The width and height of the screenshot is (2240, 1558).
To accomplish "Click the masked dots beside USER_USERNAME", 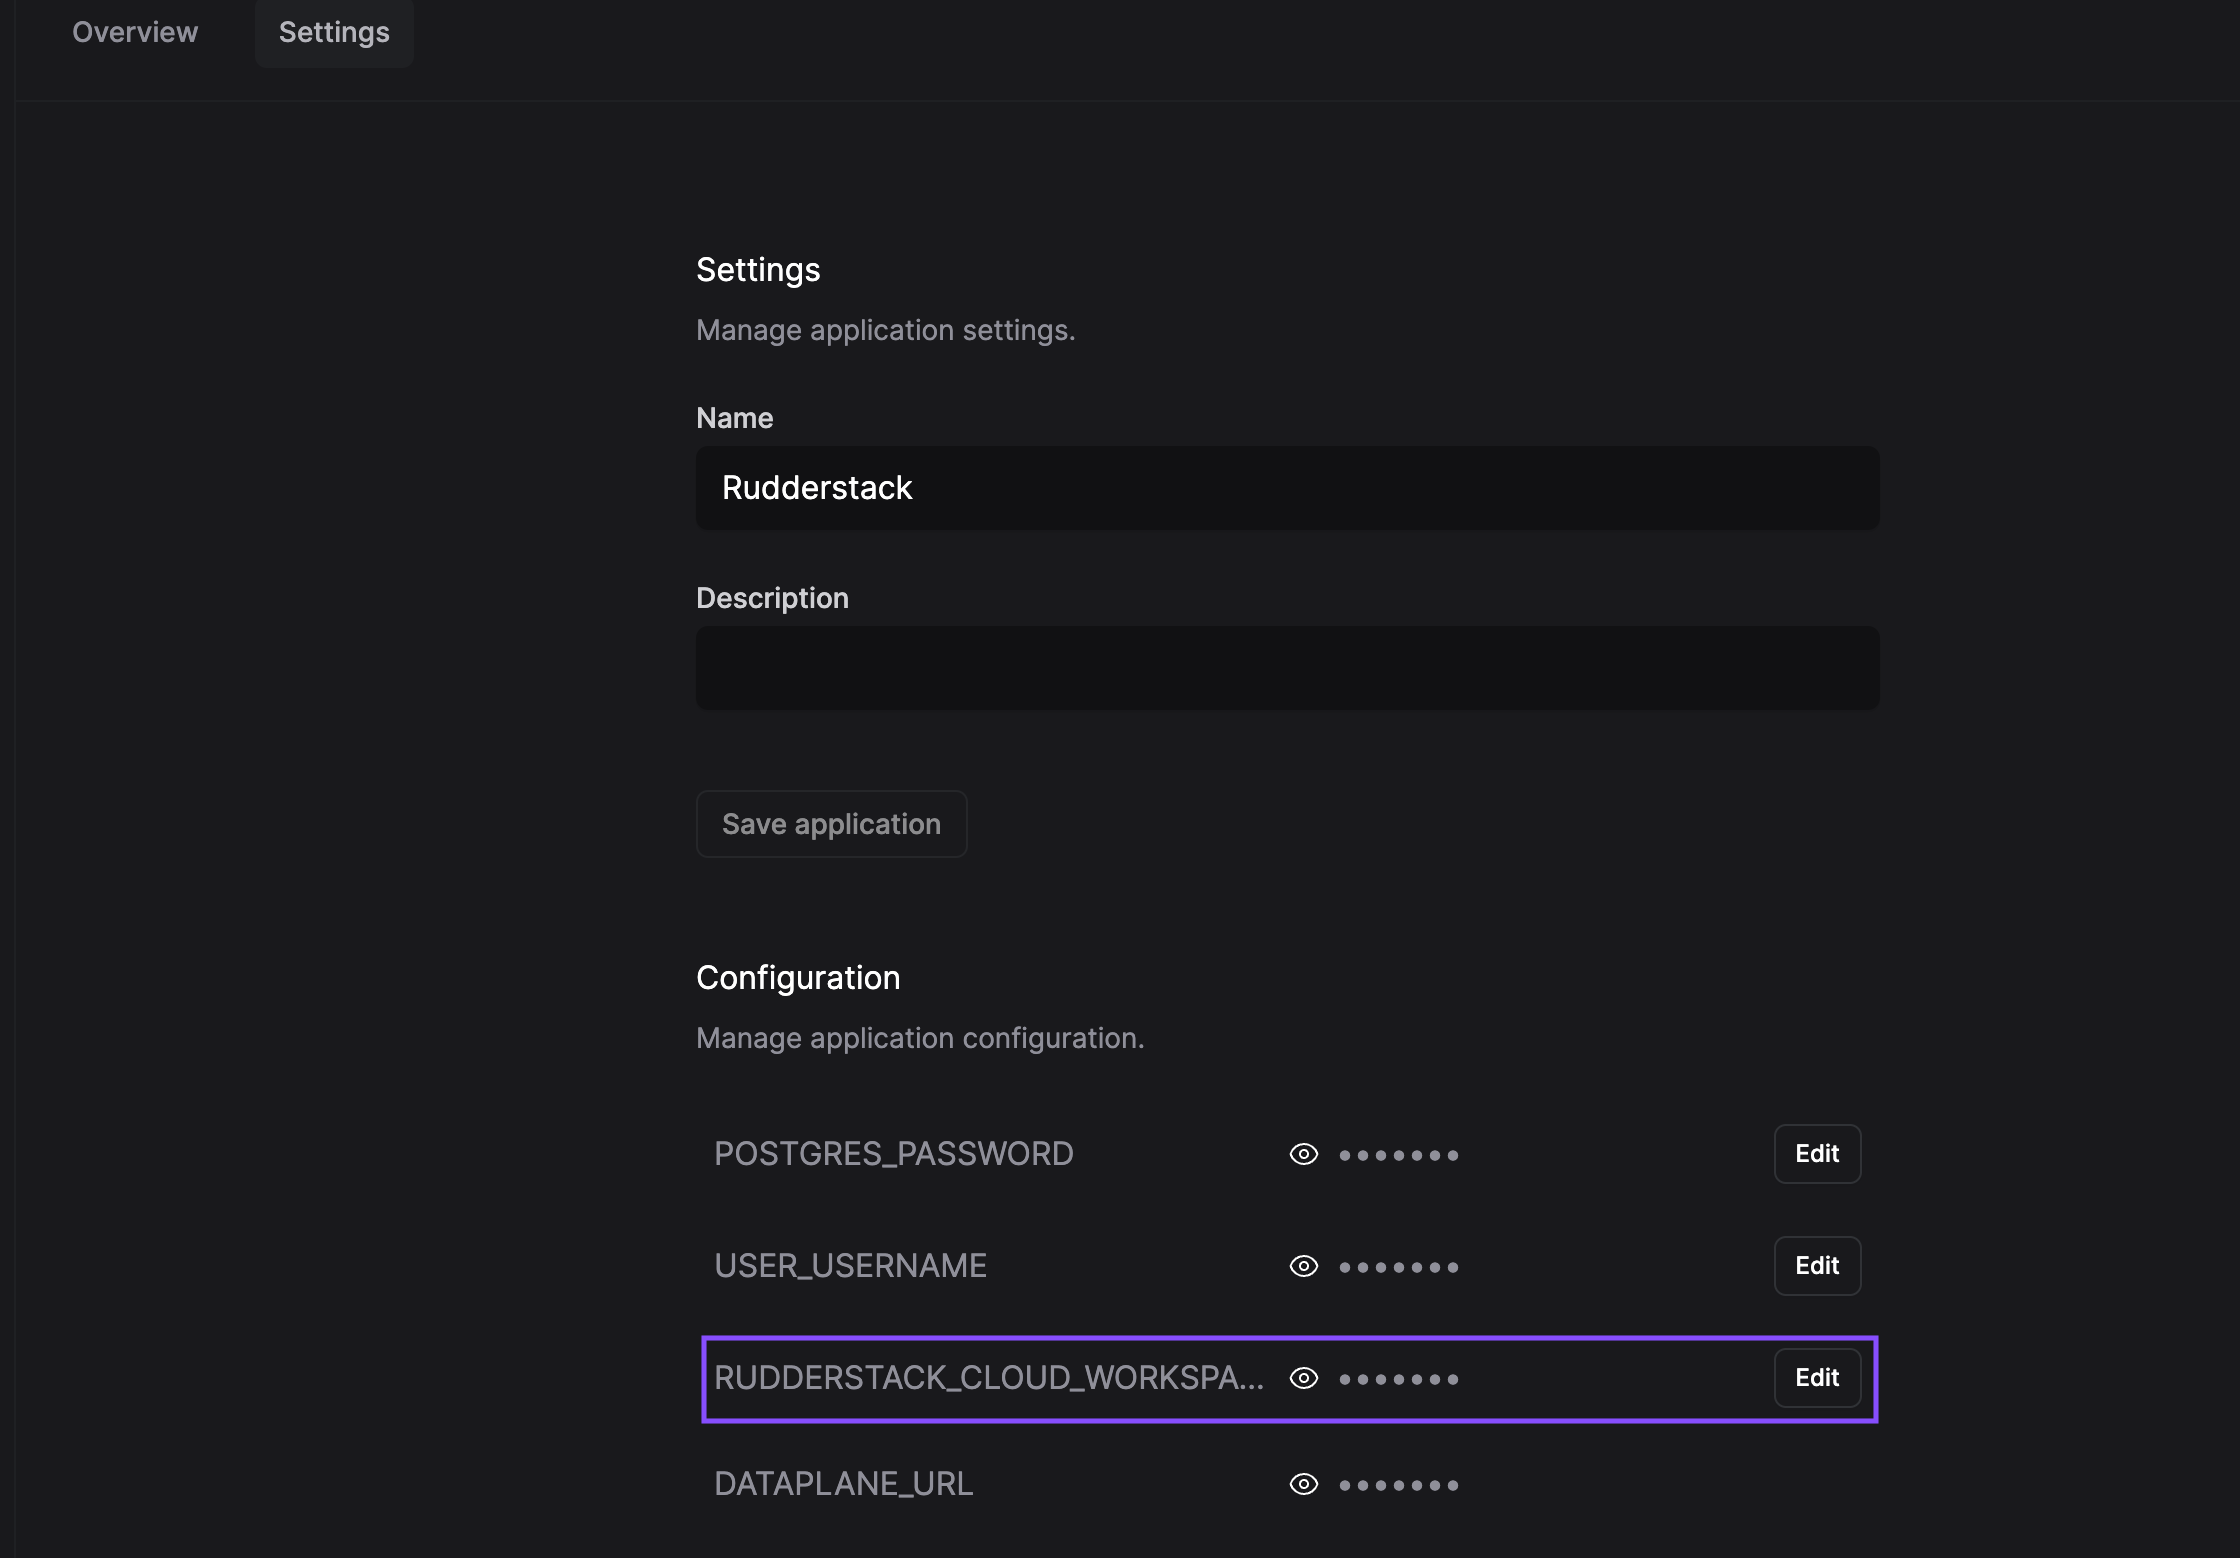I will [x=1398, y=1267].
